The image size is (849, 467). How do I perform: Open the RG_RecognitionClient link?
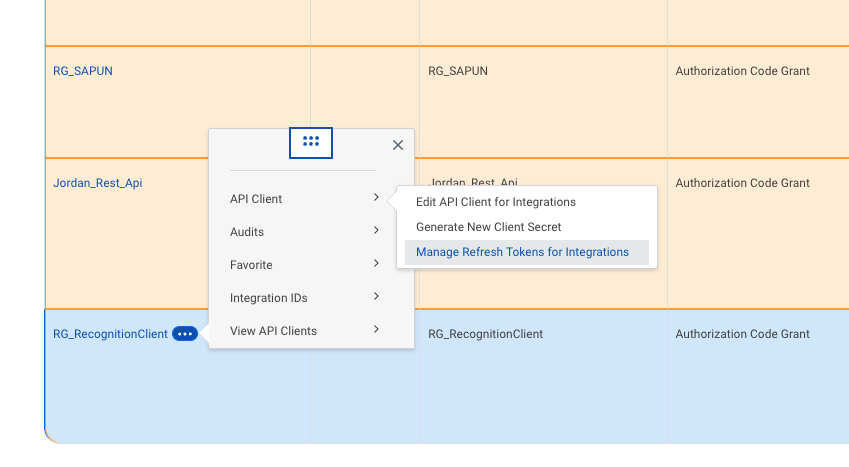click(110, 334)
